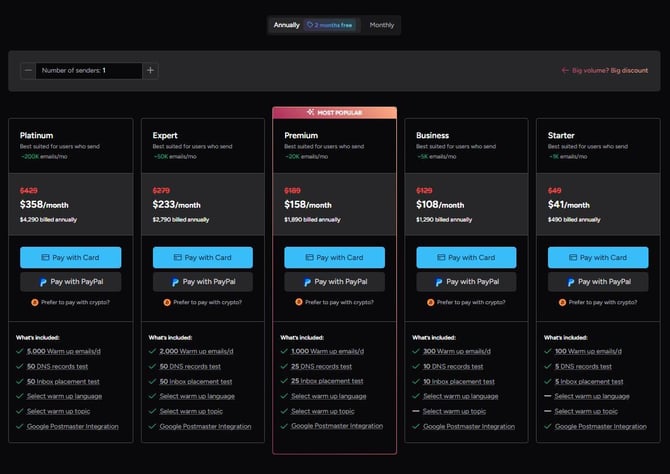Open the Big volume discount link
This screenshot has width=670, height=474.
[605, 71]
